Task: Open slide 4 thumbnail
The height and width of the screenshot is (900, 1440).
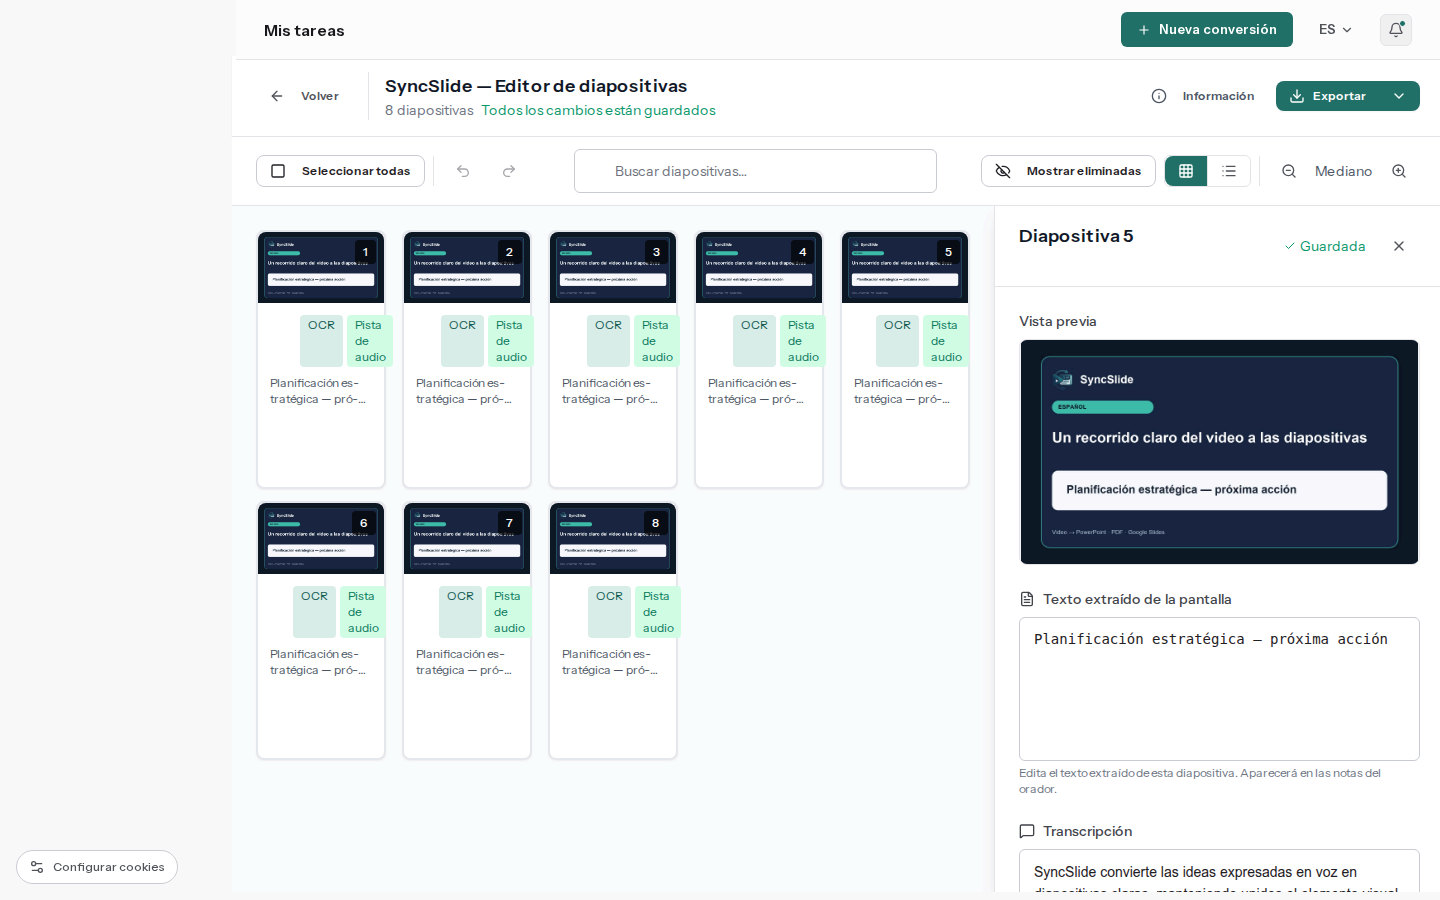Action: click(759, 267)
